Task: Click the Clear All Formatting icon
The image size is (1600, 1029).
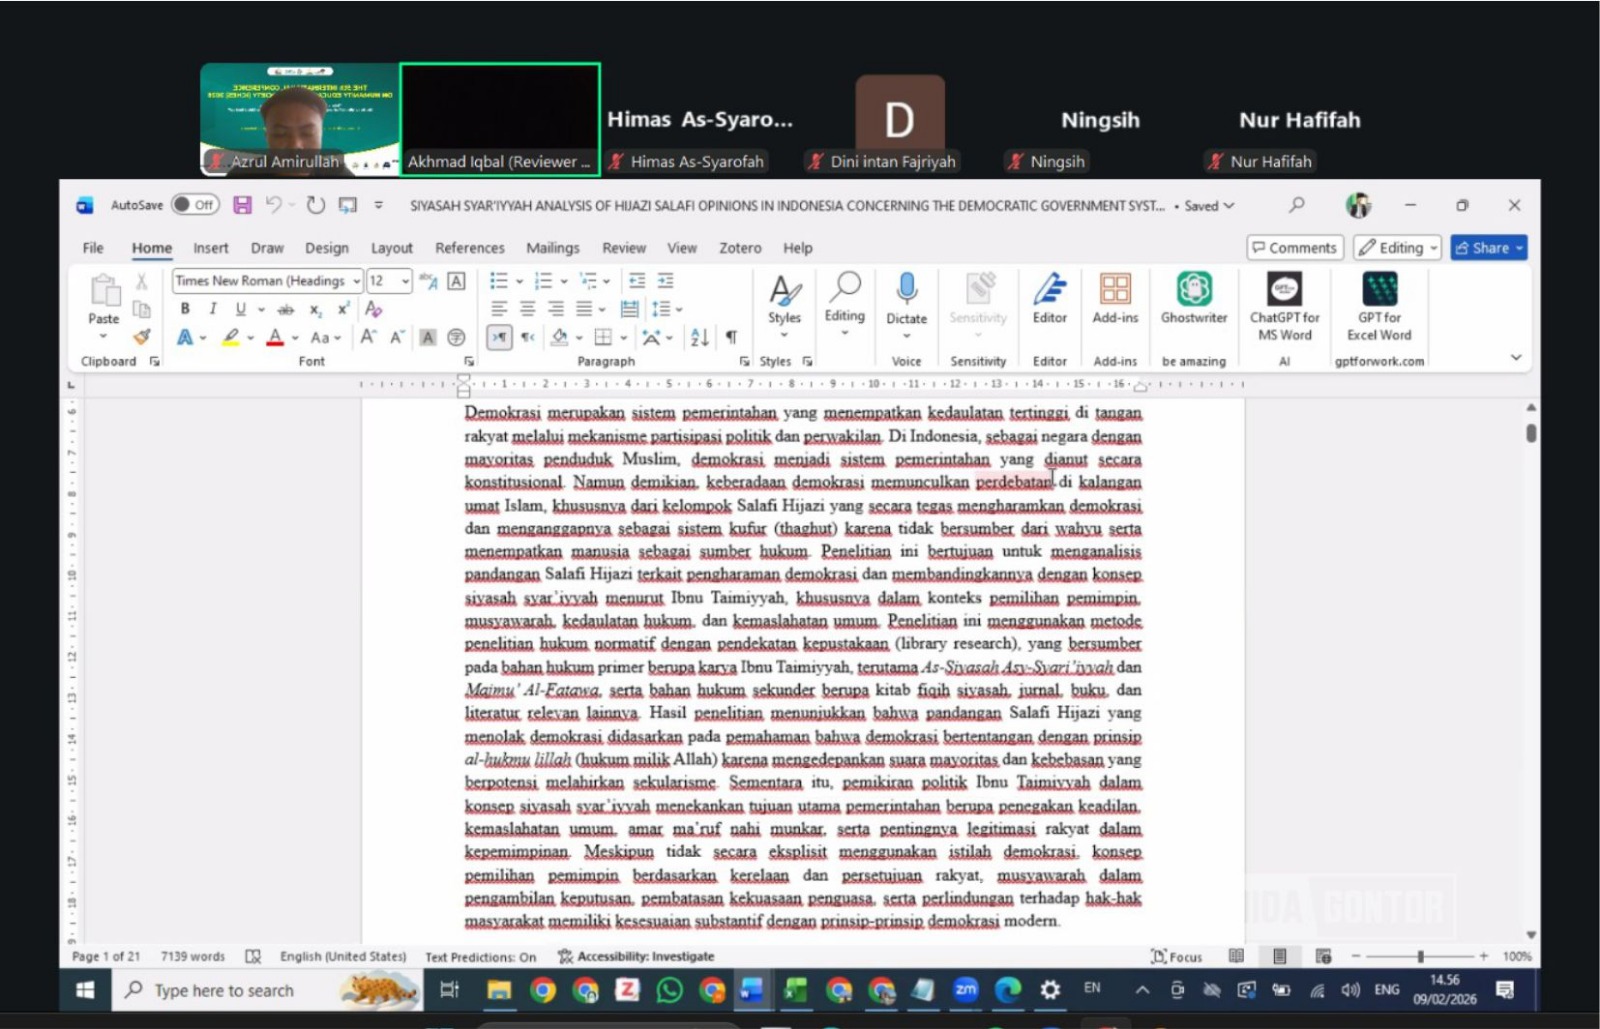Action: [x=374, y=309]
